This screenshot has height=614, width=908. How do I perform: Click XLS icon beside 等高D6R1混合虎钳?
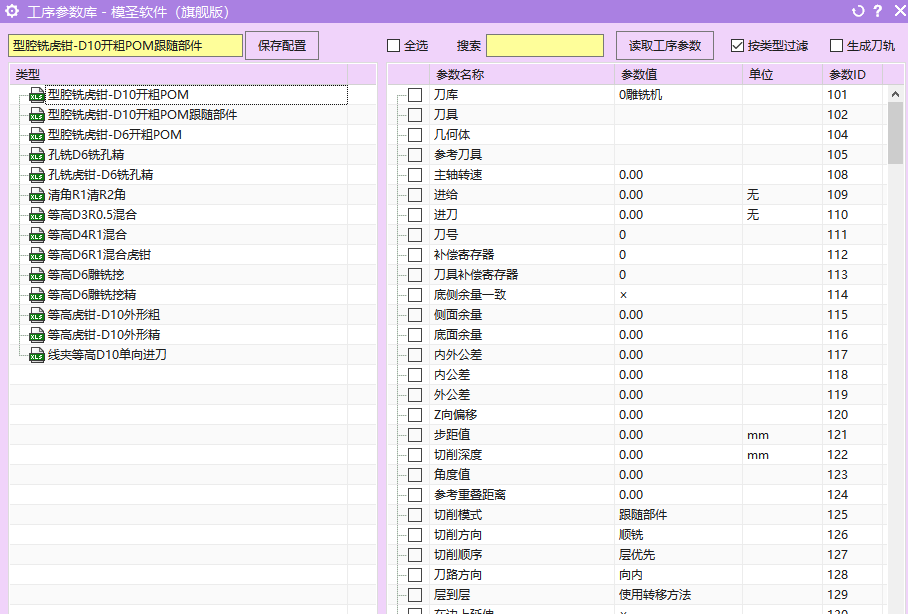36,255
